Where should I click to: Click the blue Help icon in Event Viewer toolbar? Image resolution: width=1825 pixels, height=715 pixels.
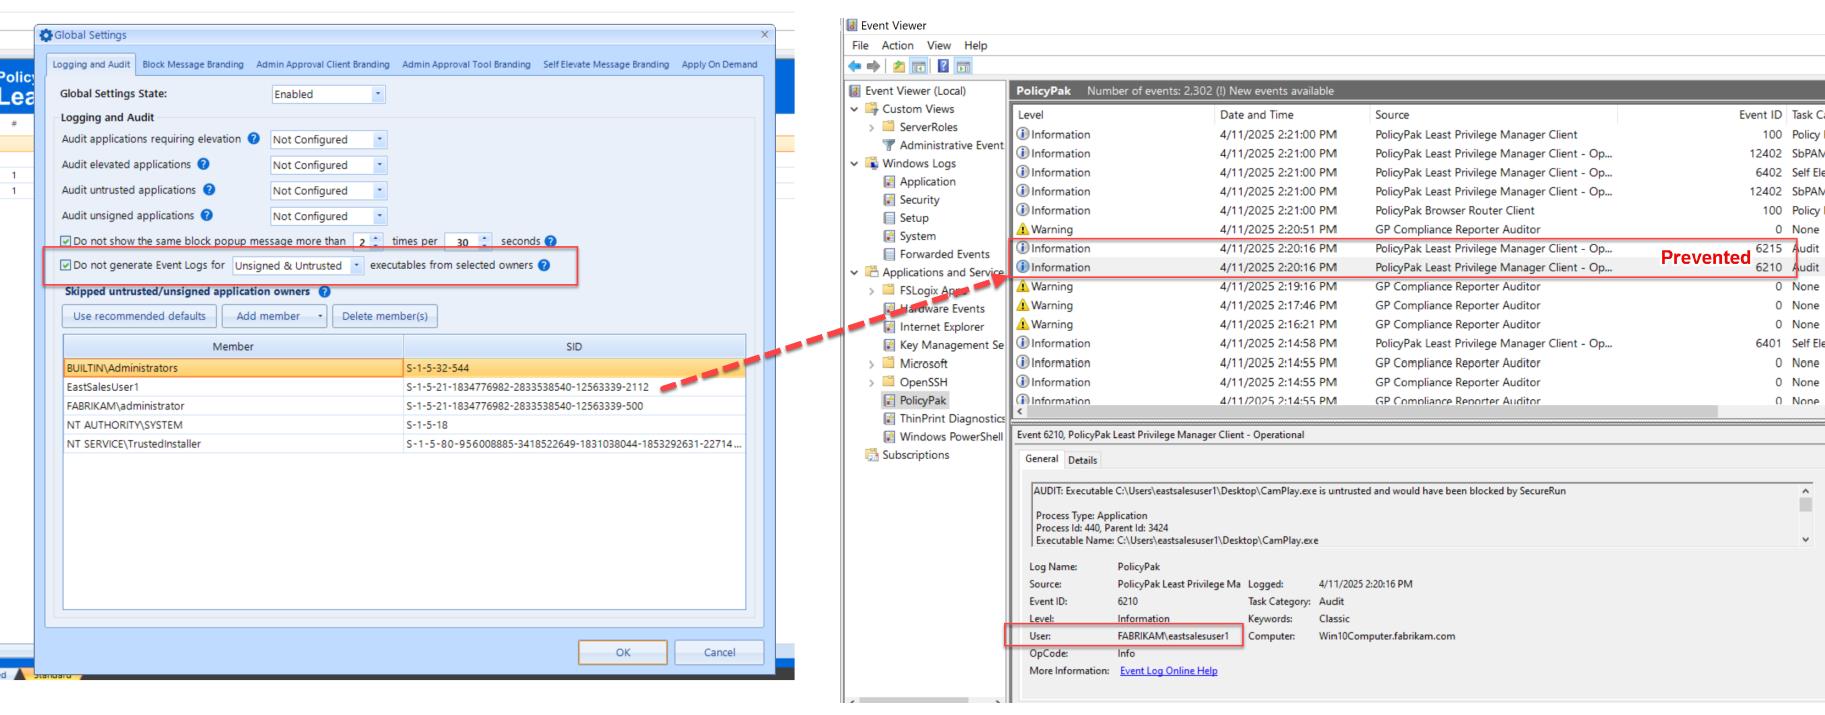click(945, 66)
